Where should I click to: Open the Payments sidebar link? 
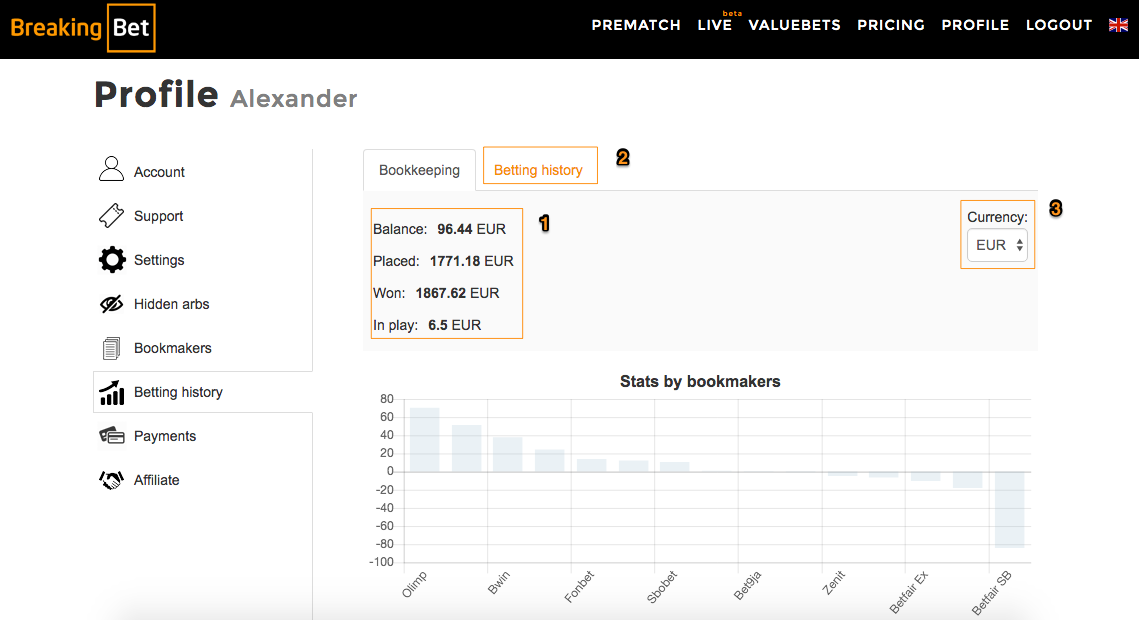(165, 436)
